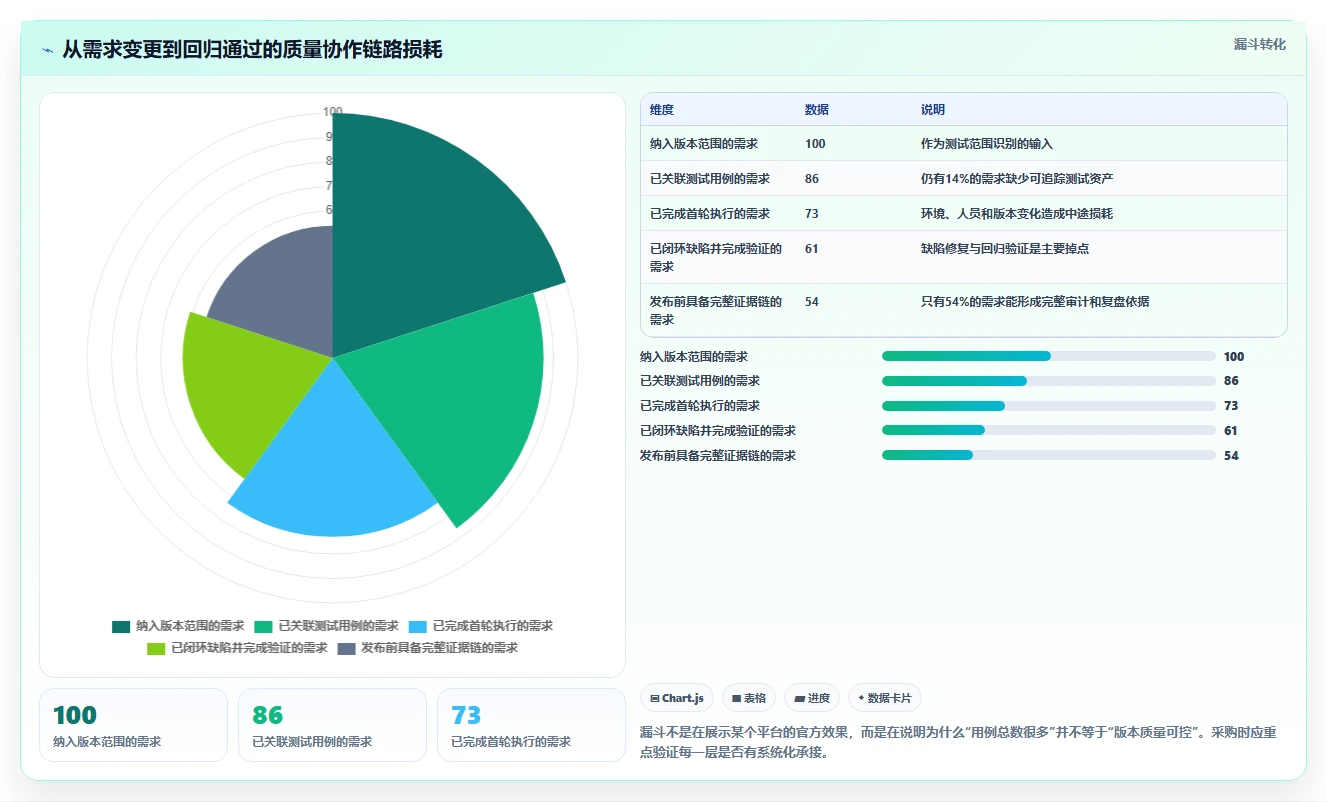Toggle legend swatch for 已关联测试用例的需求
The image size is (1327, 802).
click(264, 626)
